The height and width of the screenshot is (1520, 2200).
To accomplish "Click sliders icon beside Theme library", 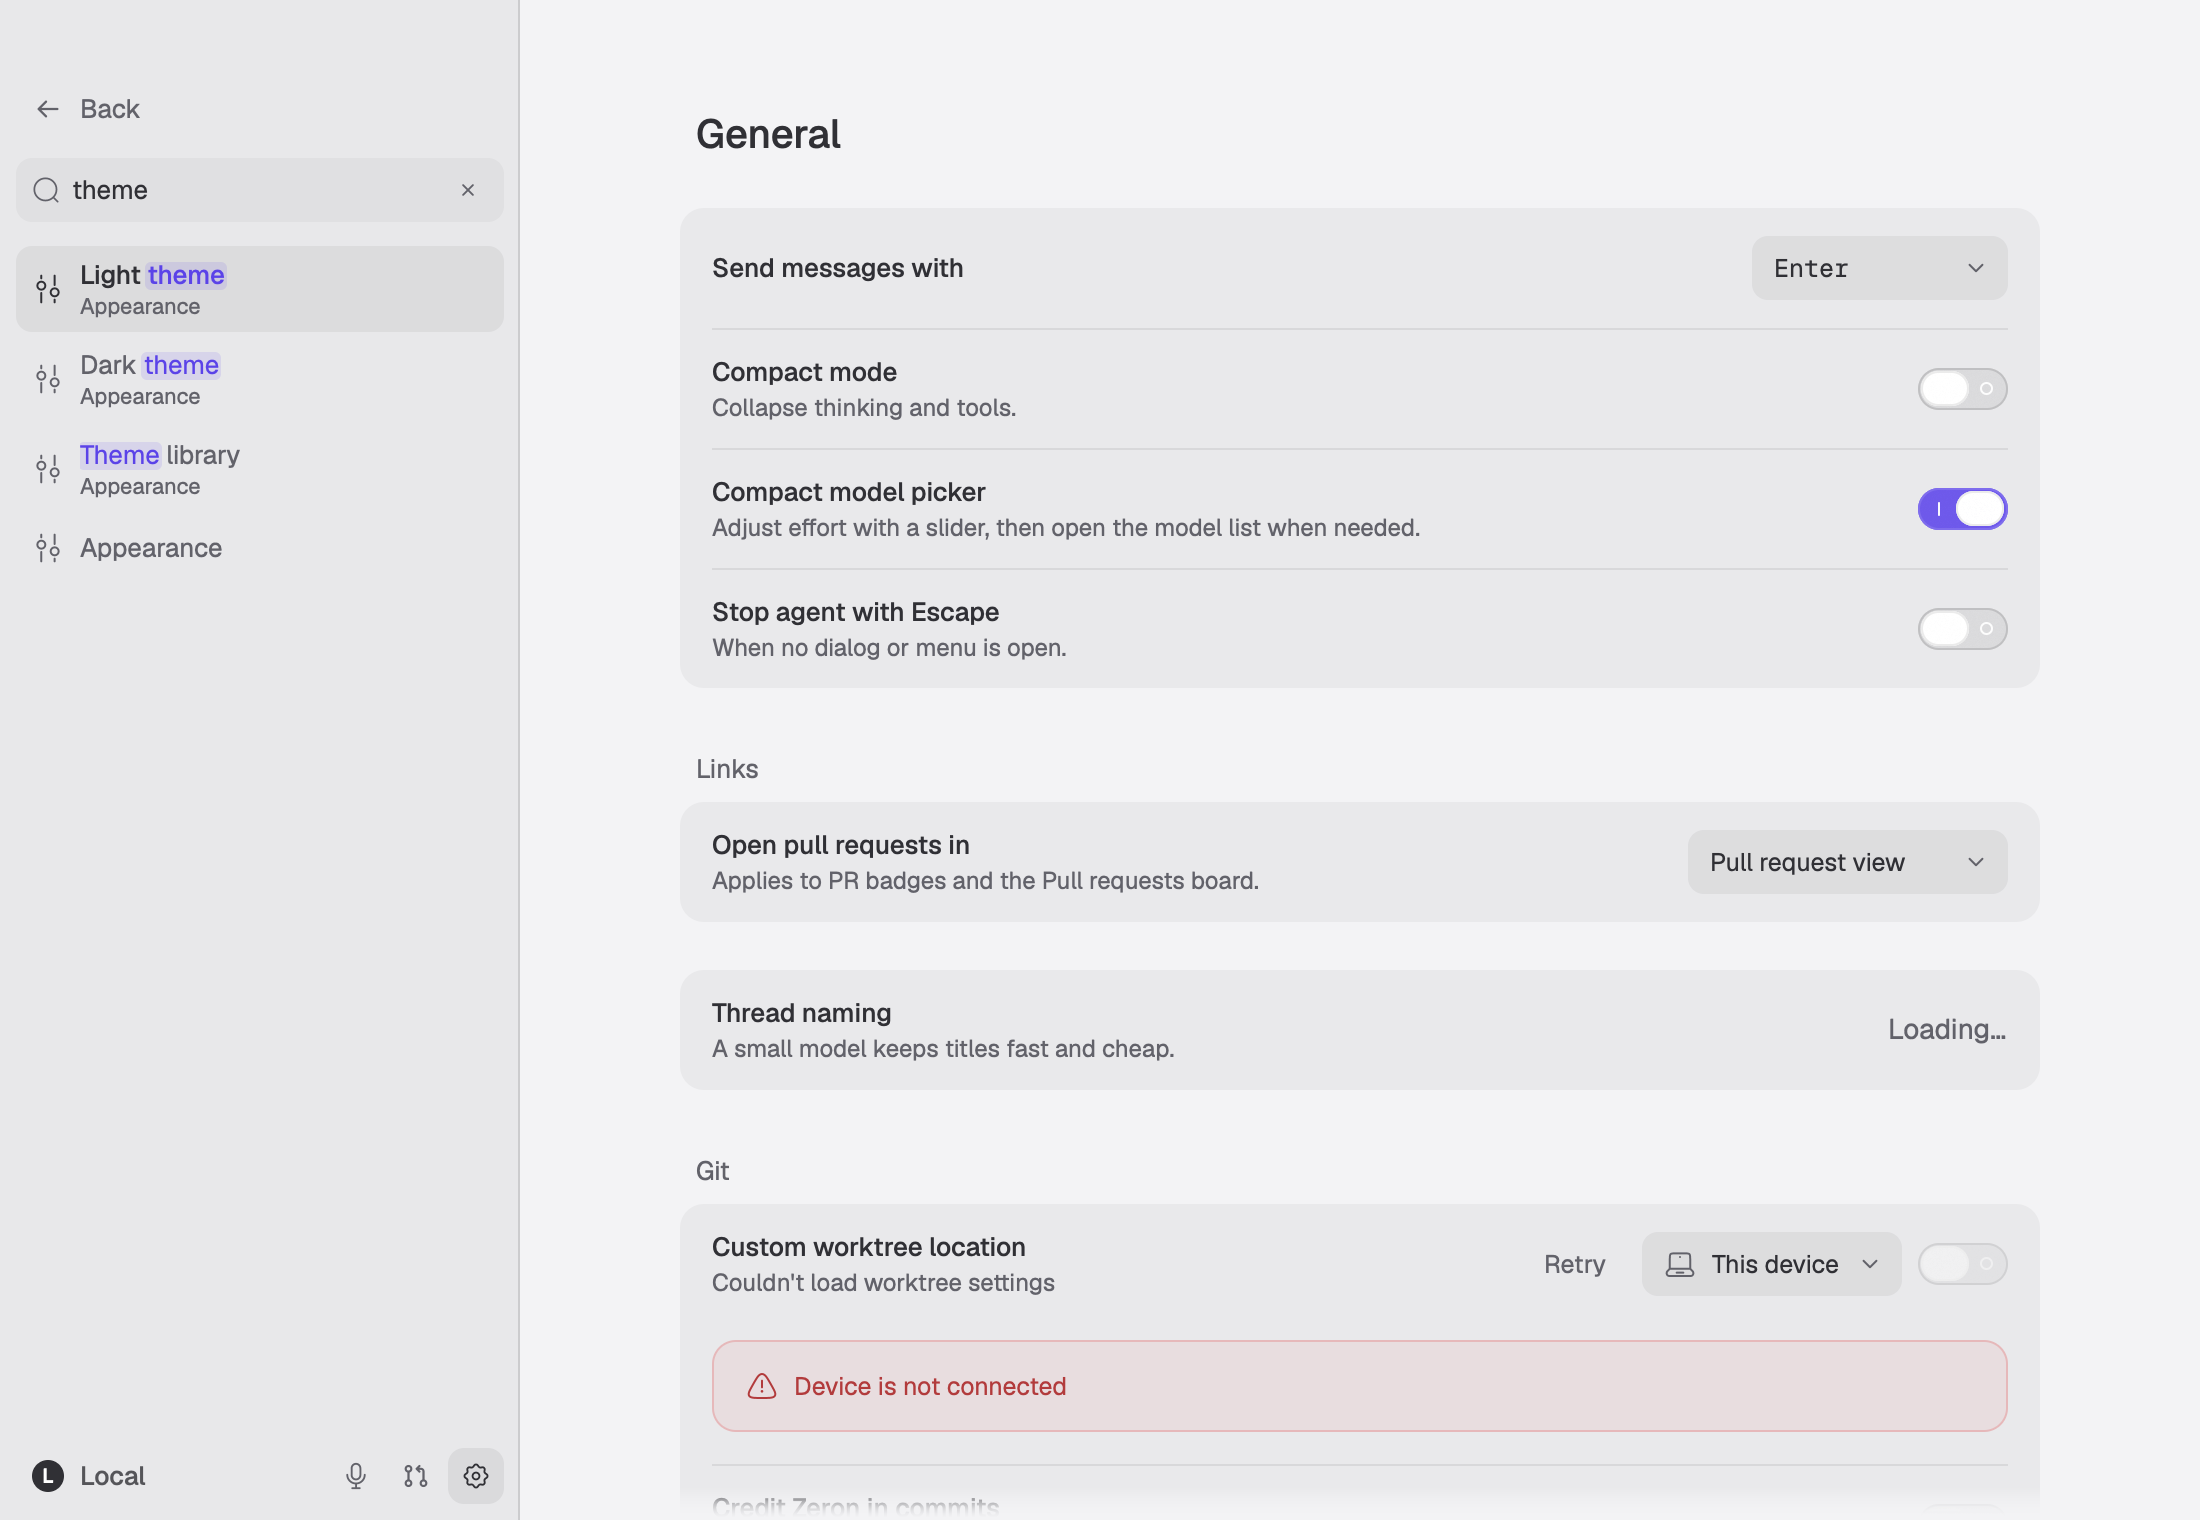I will (x=48, y=469).
